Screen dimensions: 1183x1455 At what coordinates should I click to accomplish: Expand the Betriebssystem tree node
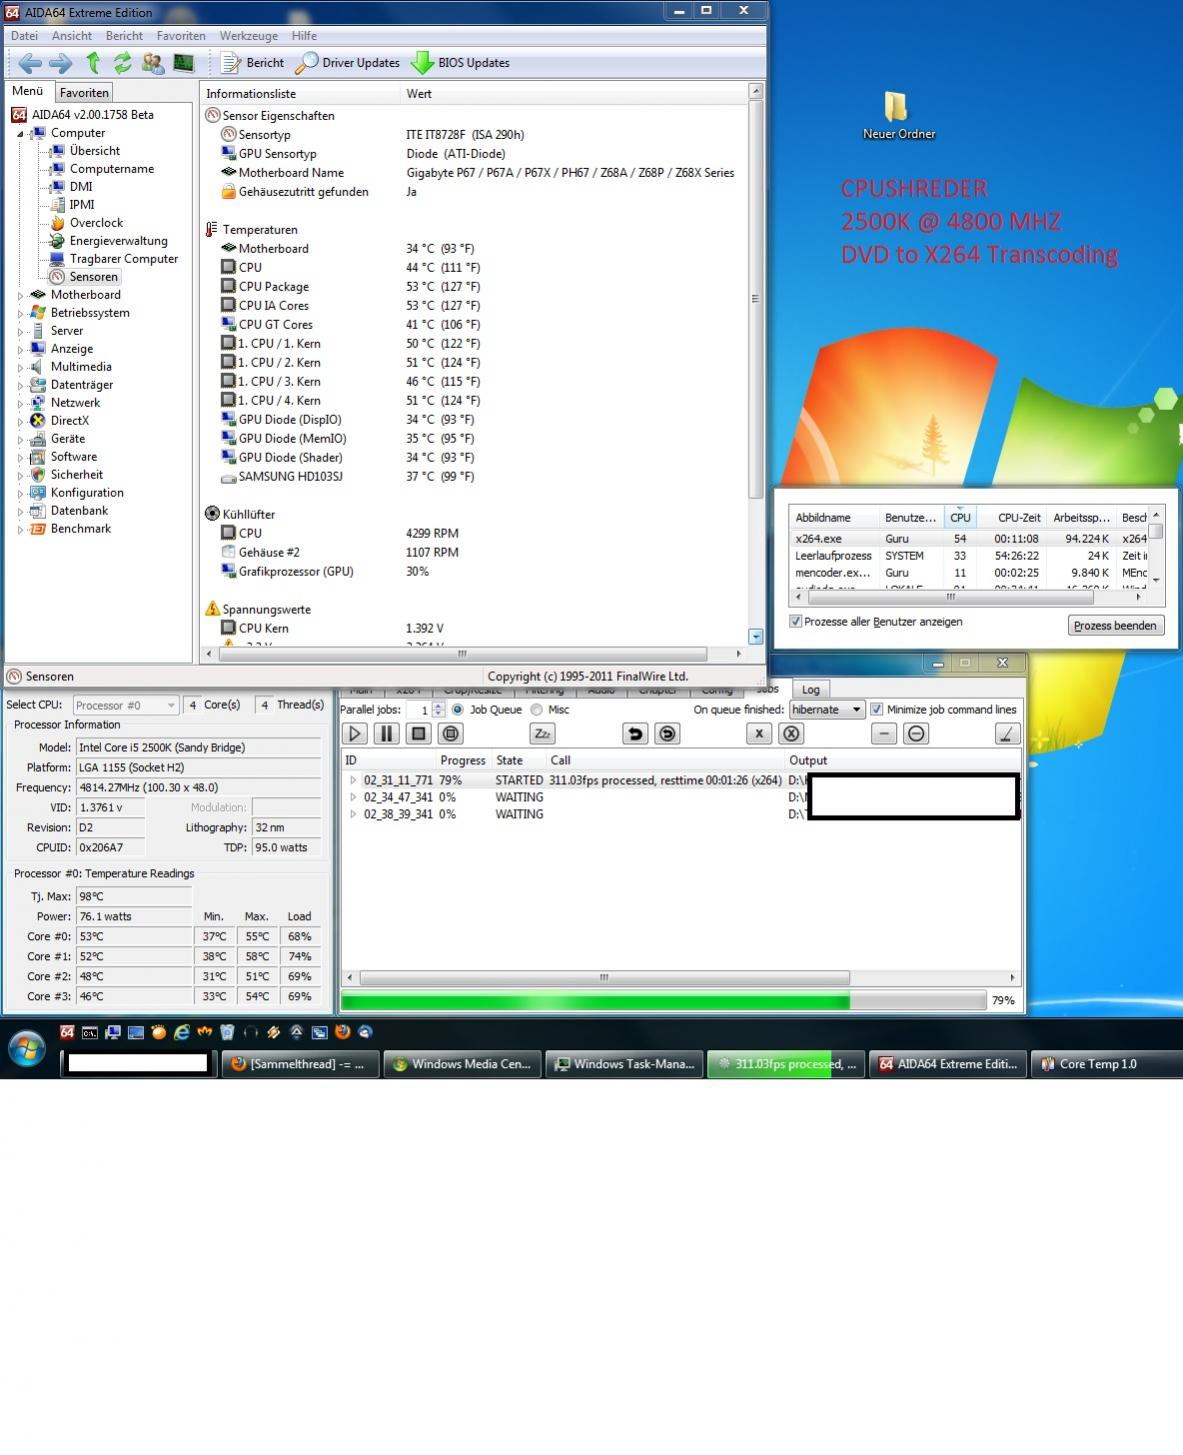pos(20,313)
